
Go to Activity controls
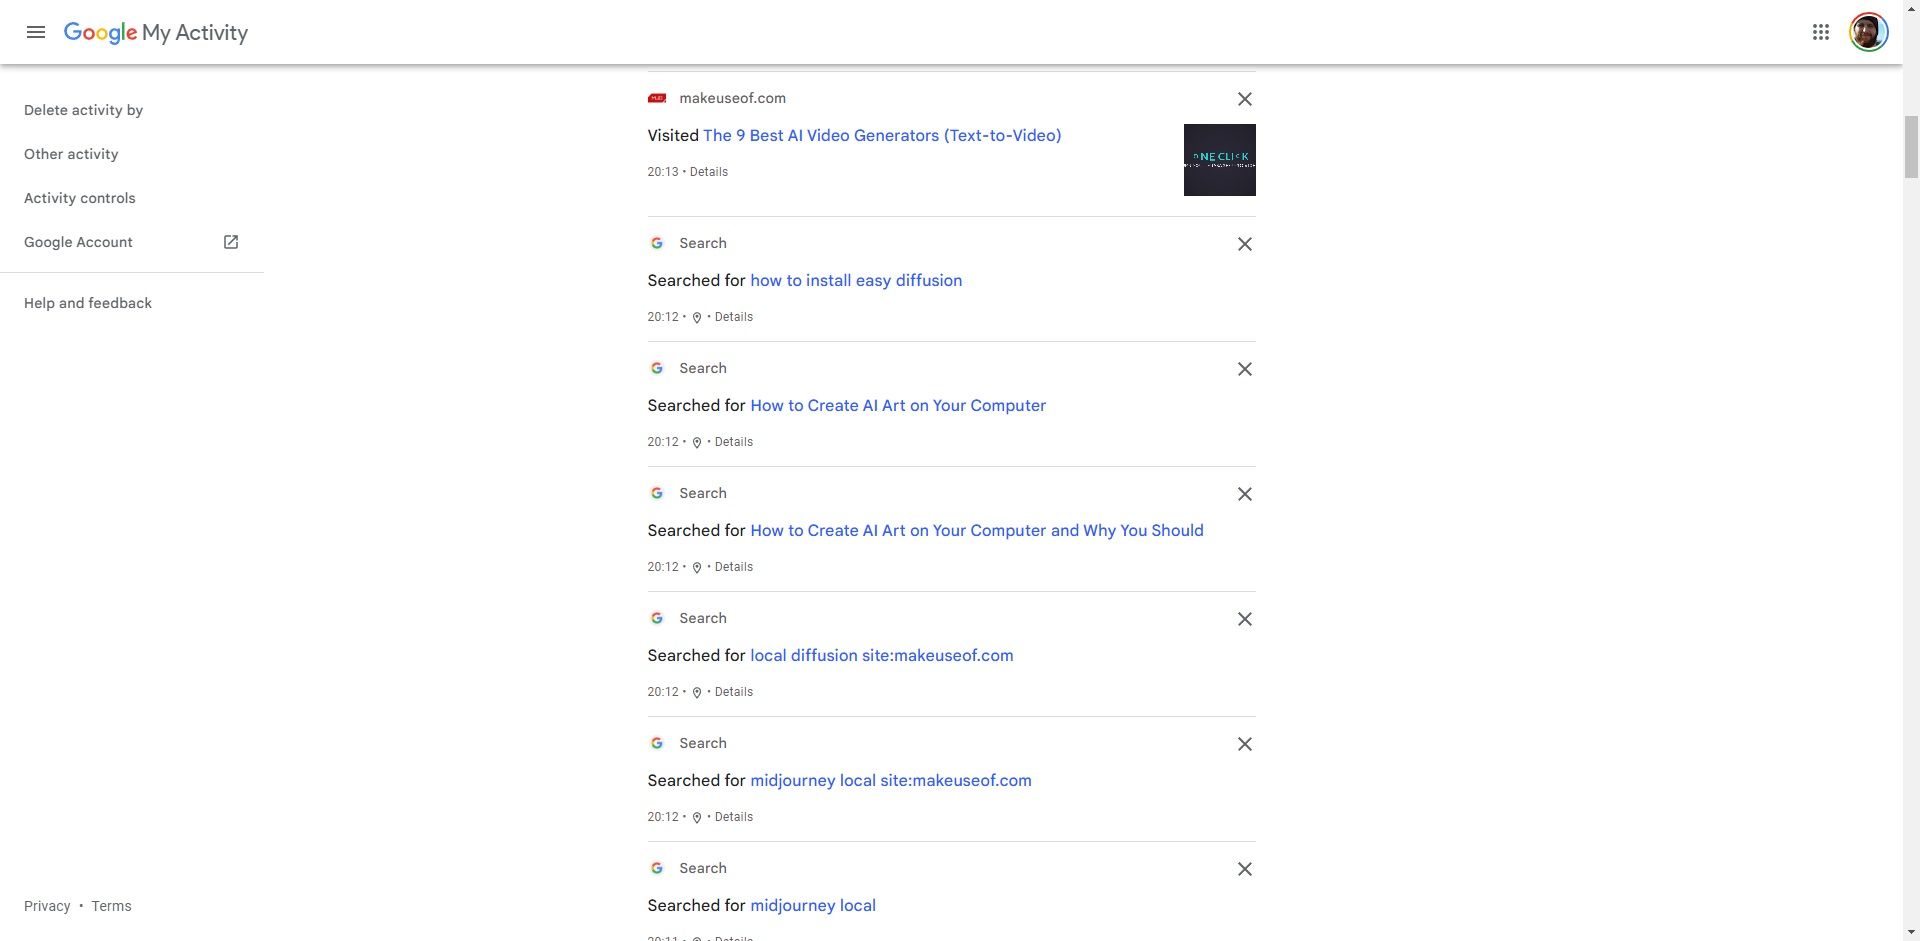click(80, 198)
